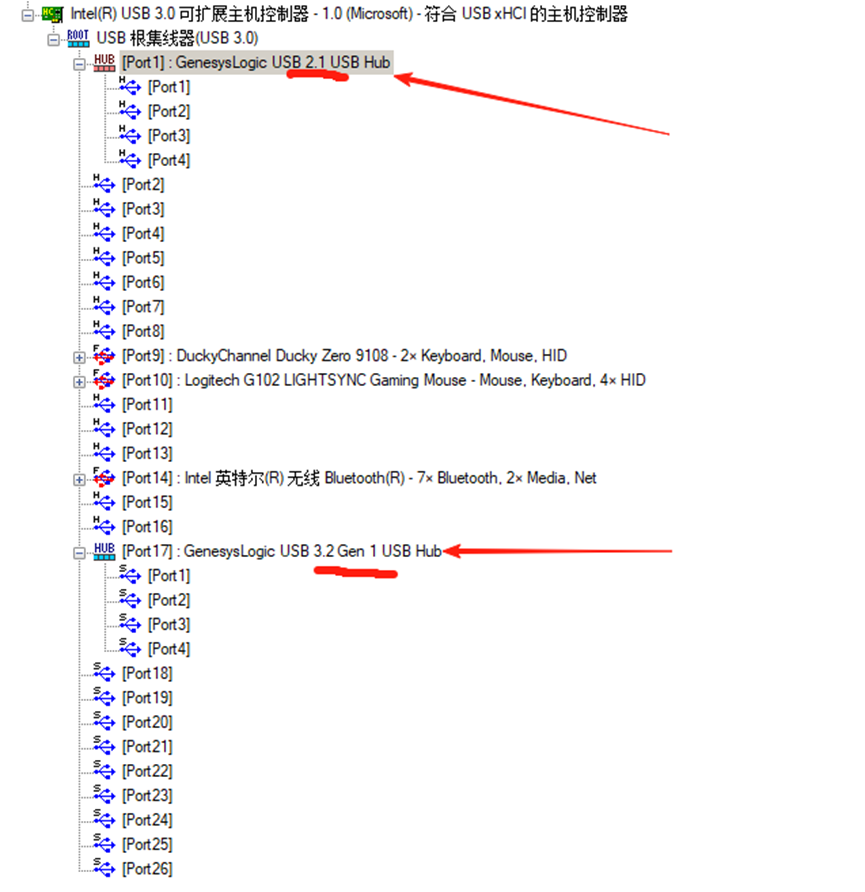The width and height of the screenshot is (865, 892).
Task: Expand the Port14 Intel Bluetooth node
Action: click(x=79, y=479)
